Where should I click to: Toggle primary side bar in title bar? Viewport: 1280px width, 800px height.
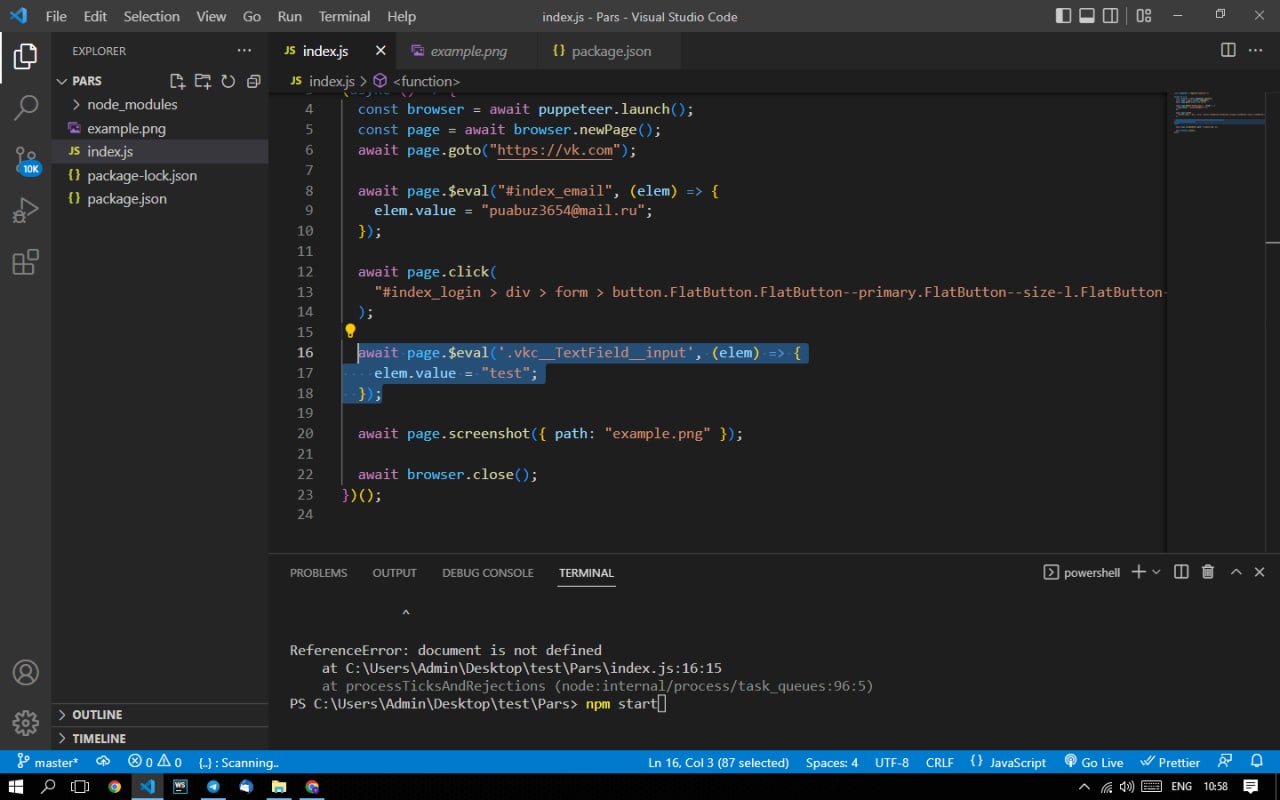(1063, 16)
